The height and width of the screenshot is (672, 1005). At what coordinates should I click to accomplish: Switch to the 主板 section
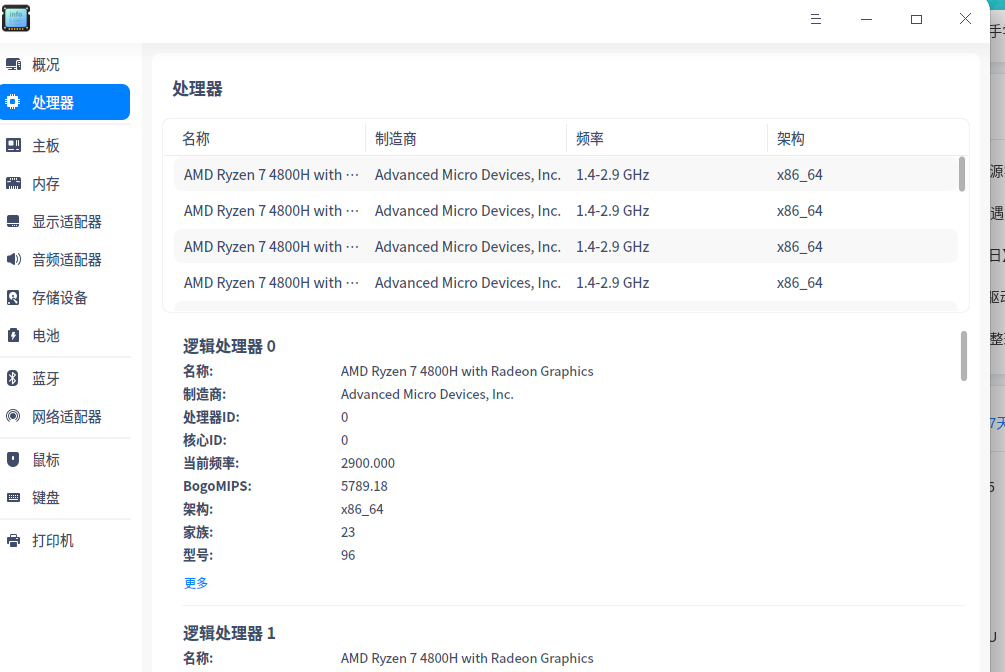pos(65,146)
